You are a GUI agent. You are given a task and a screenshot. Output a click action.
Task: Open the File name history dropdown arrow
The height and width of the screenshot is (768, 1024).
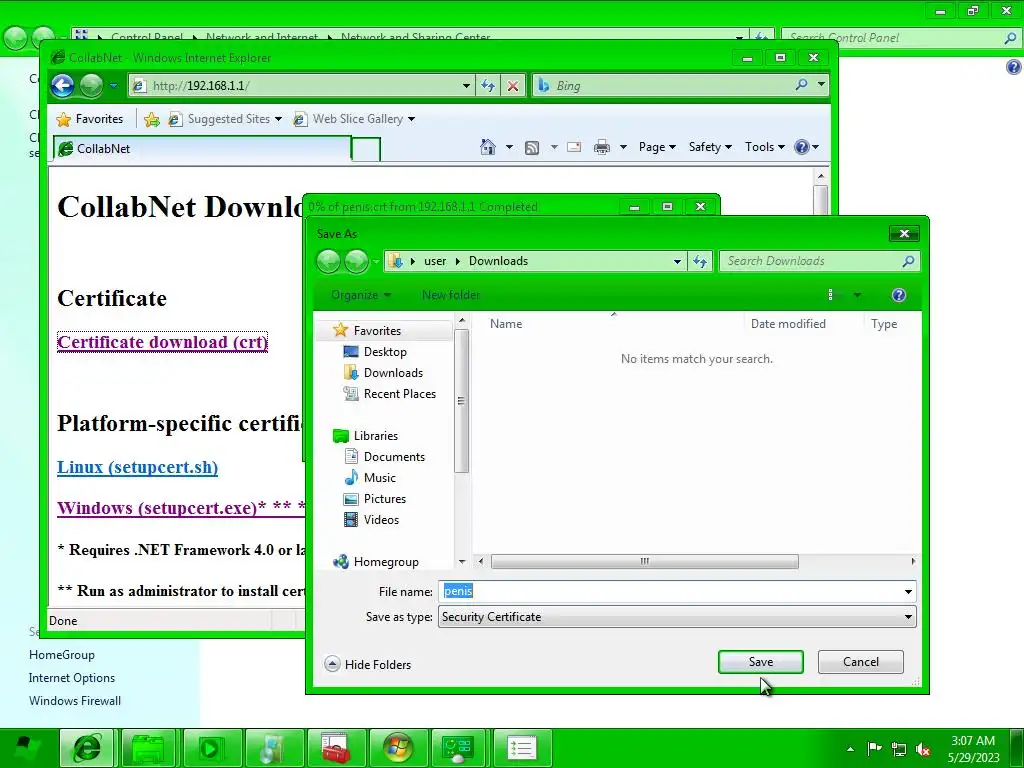pos(908,592)
